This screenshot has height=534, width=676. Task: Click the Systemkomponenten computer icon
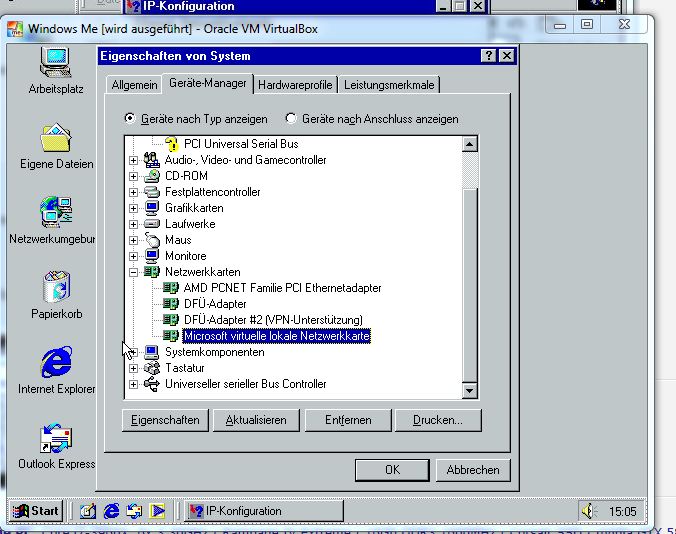point(151,352)
